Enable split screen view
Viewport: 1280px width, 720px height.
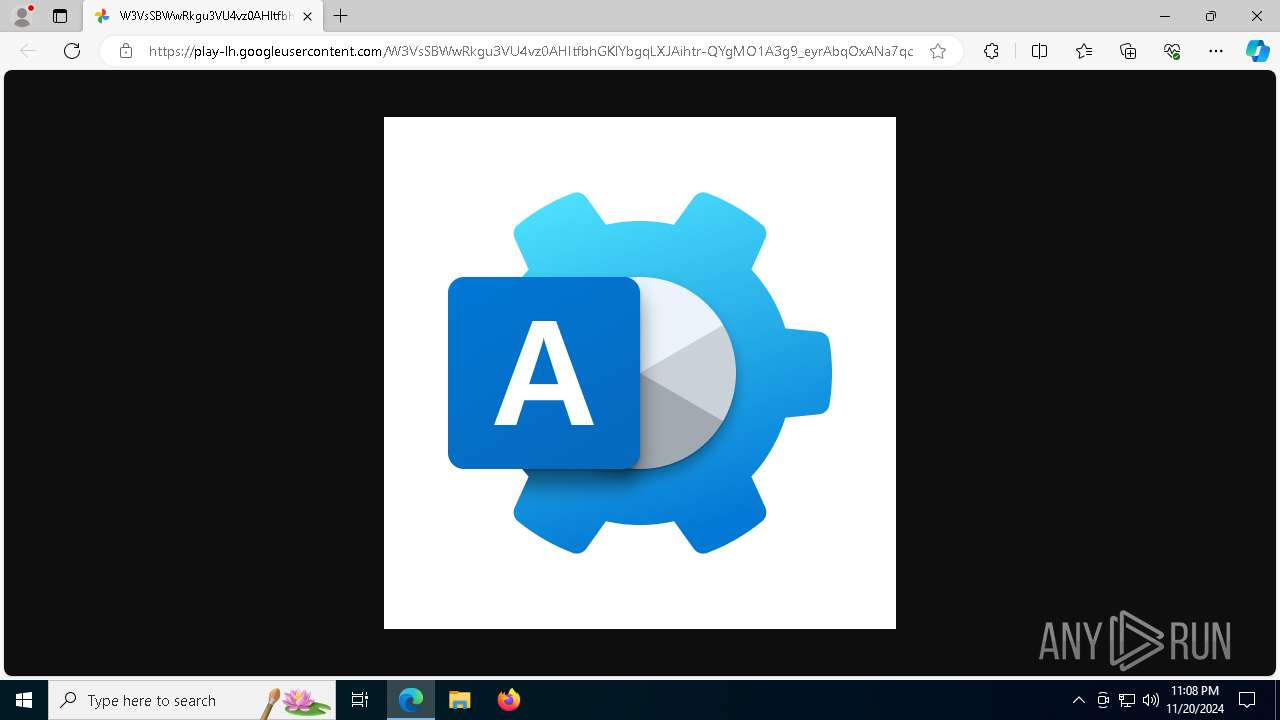click(x=1039, y=51)
